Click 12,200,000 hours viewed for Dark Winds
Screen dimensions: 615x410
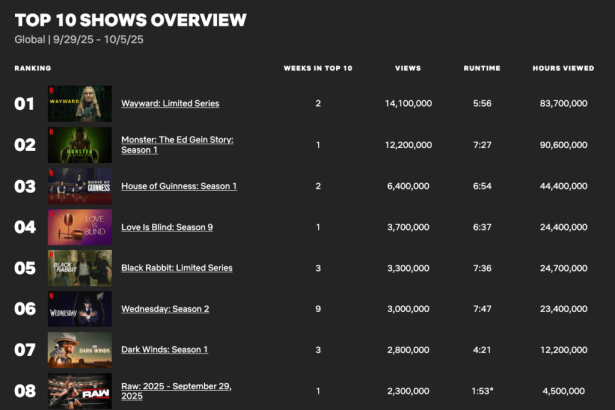tap(564, 350)
